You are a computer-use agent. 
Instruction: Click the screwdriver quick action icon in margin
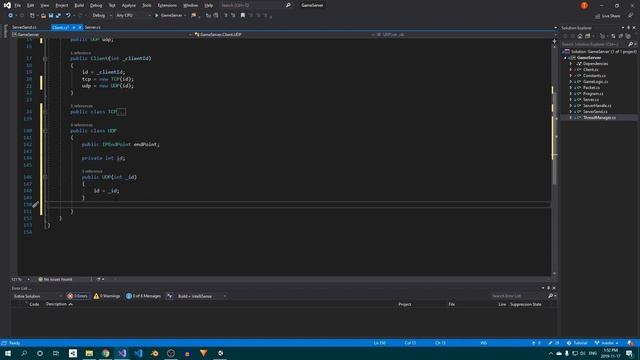coord(36,204)
